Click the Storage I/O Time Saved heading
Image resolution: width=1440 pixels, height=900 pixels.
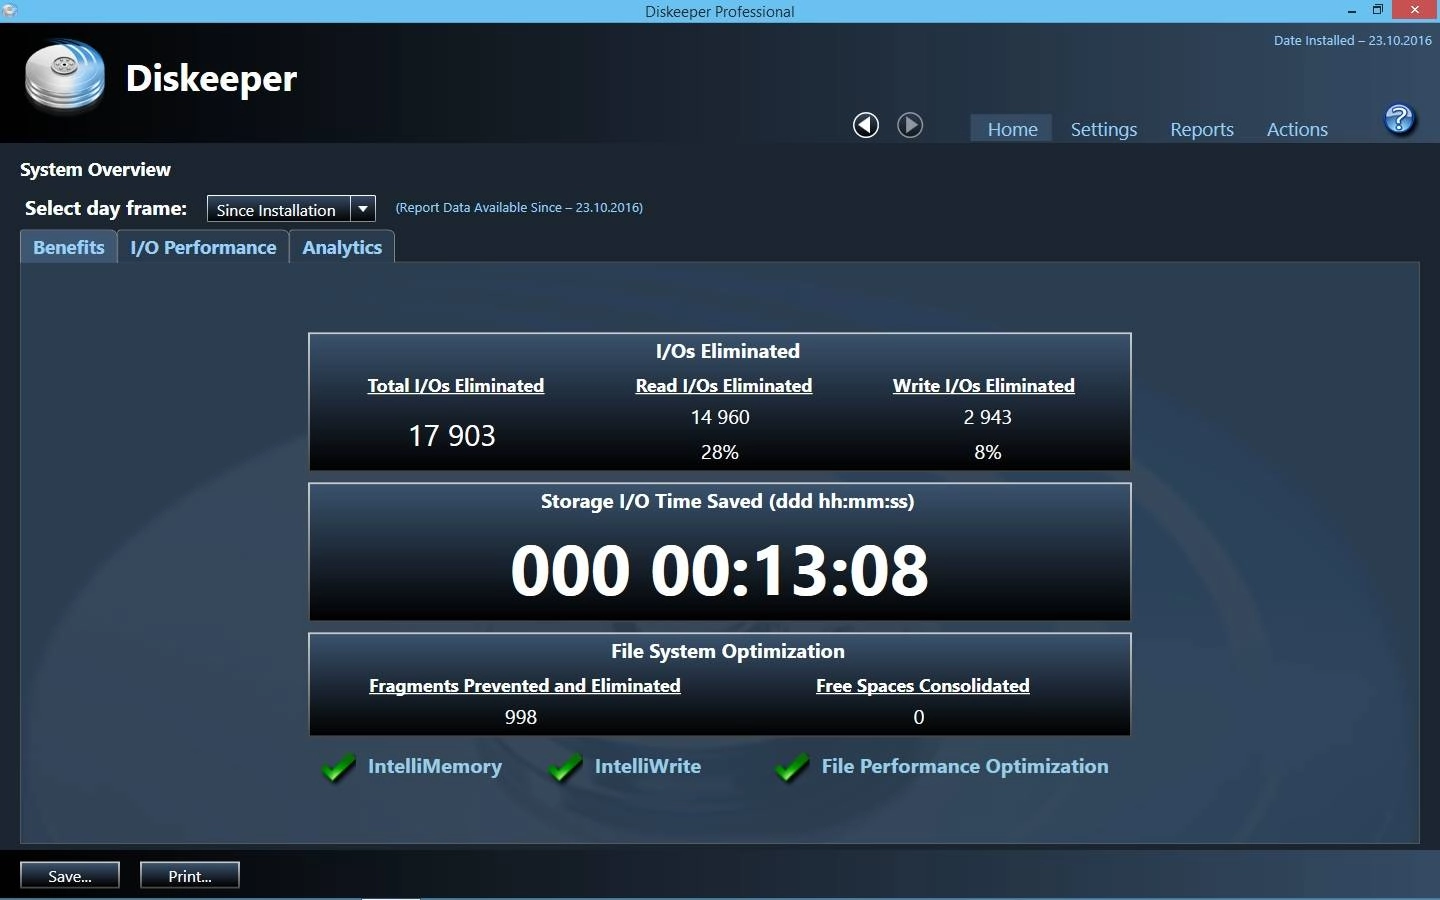[x=728, y=501]
